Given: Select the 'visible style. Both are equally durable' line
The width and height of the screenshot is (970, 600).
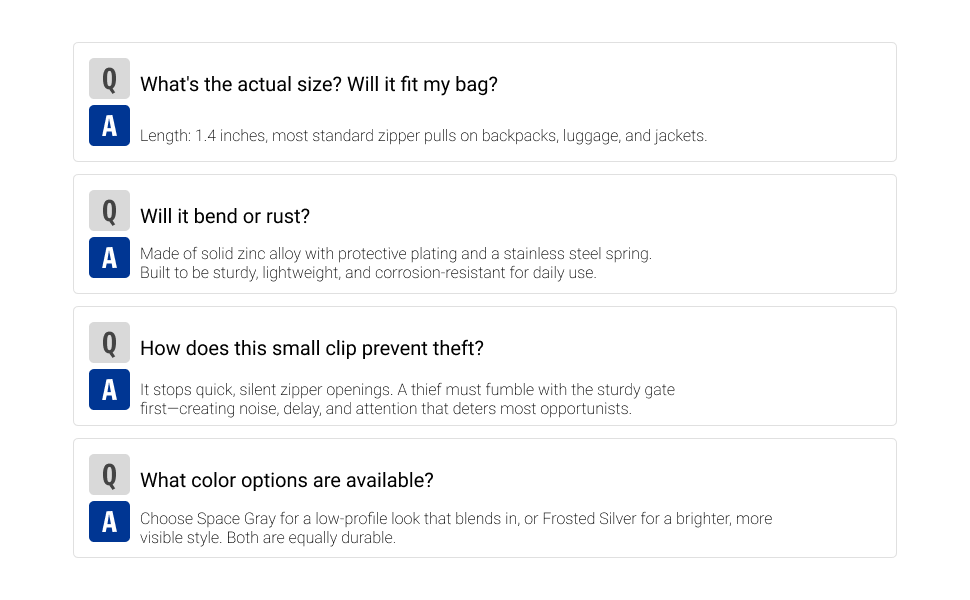Looking at the screenshot, I should (267, 538).
